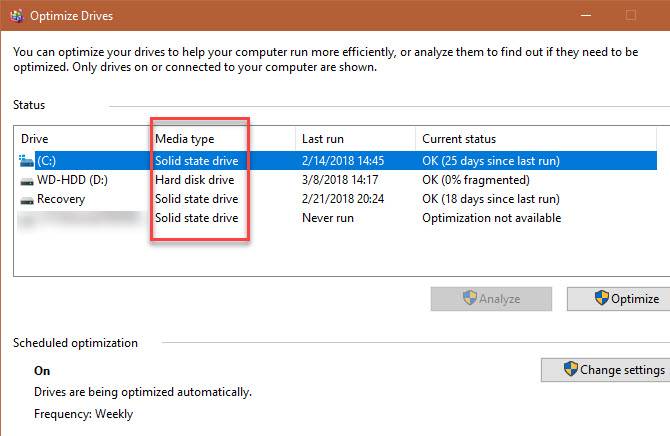This screenshot has height=436, width=670.
Task: Sort by the Media type column header
Action: [184, 138]
